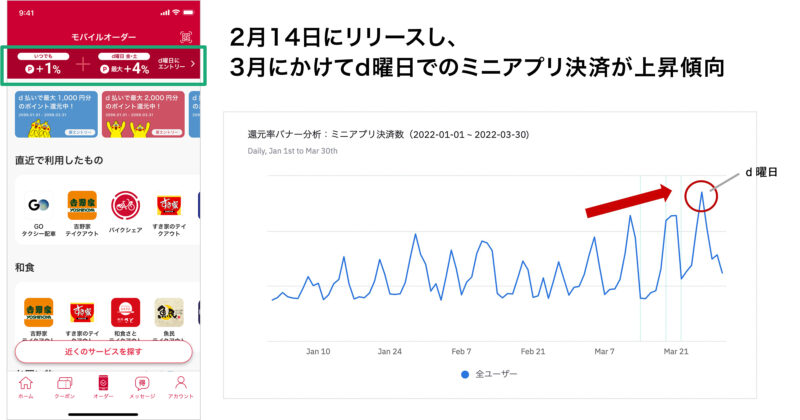
Task: Tap entry button on the 2,000円分 card
Action: [167, 132]
